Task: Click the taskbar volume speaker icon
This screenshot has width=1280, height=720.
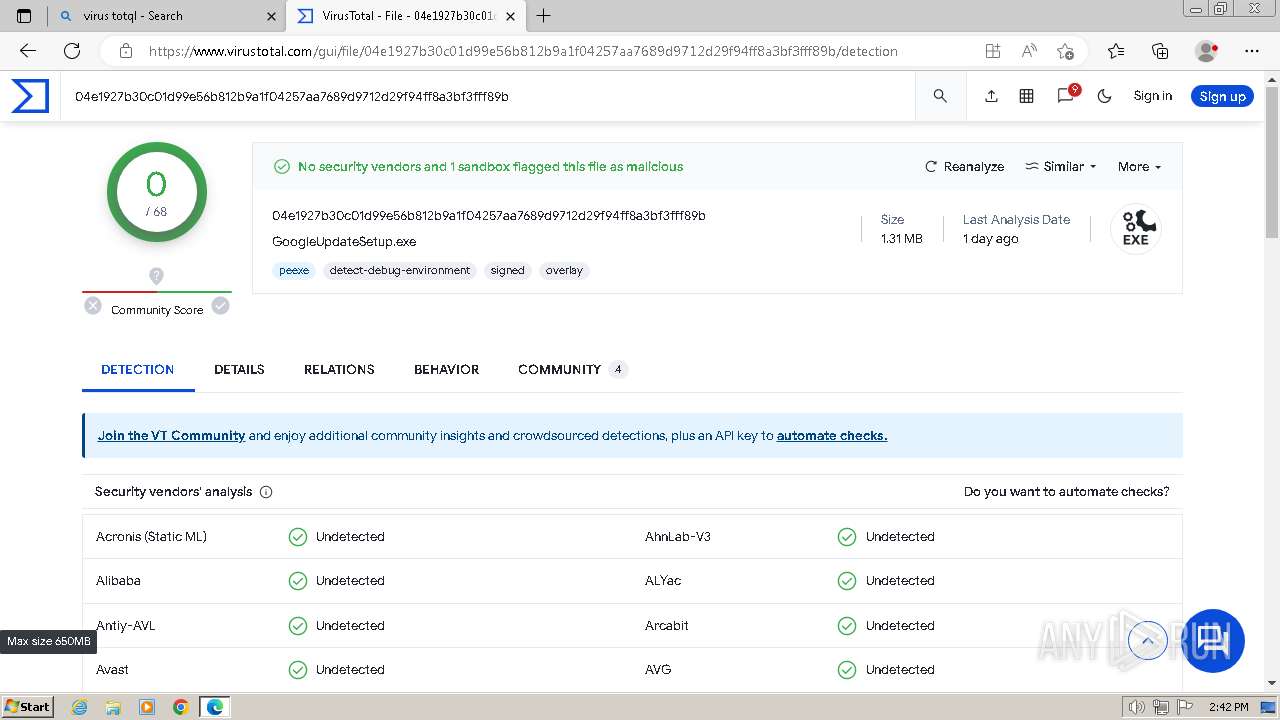Action: [x=1135, y=707]
